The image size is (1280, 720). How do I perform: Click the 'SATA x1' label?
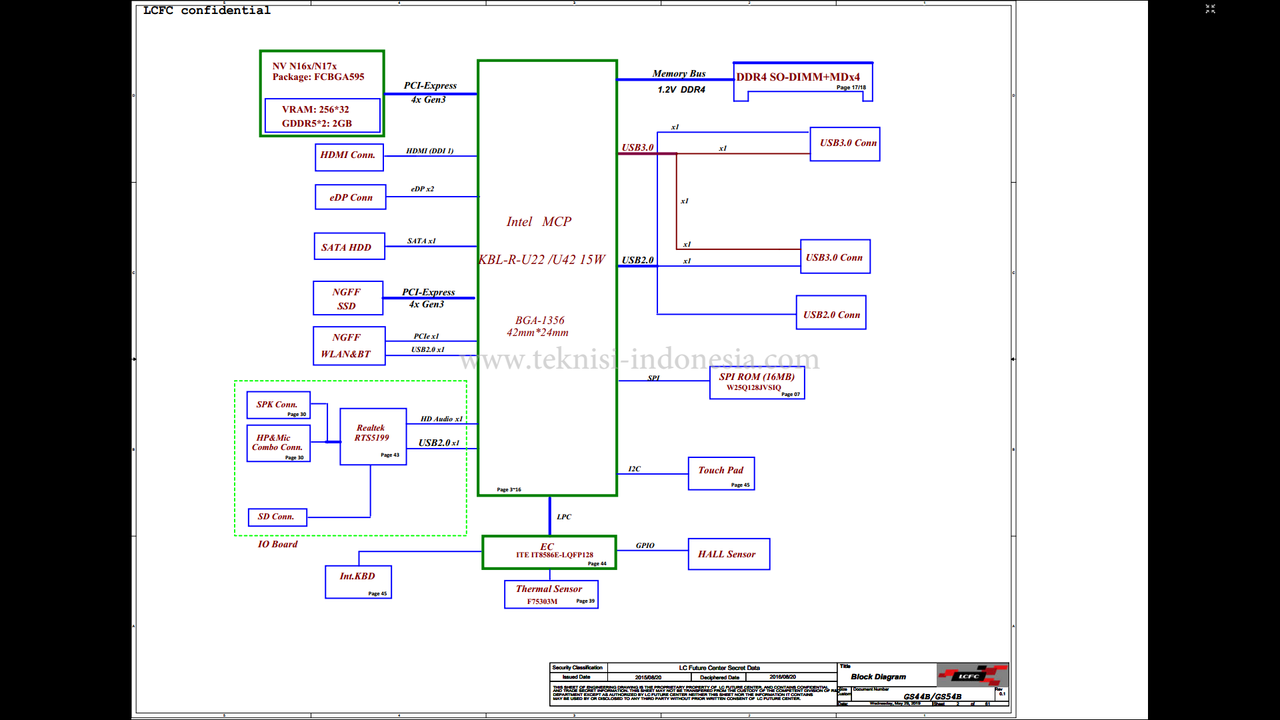[x=422, y=241]
